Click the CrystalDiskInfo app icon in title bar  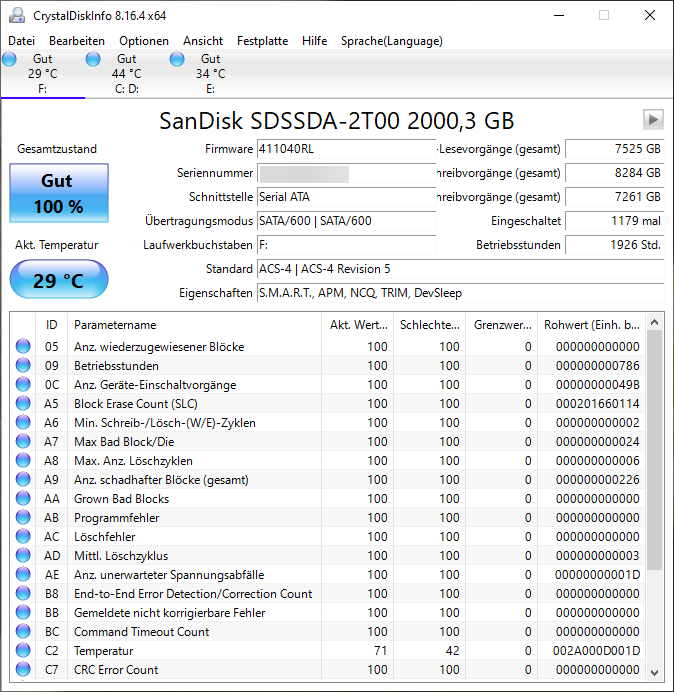tap(17, 15)
